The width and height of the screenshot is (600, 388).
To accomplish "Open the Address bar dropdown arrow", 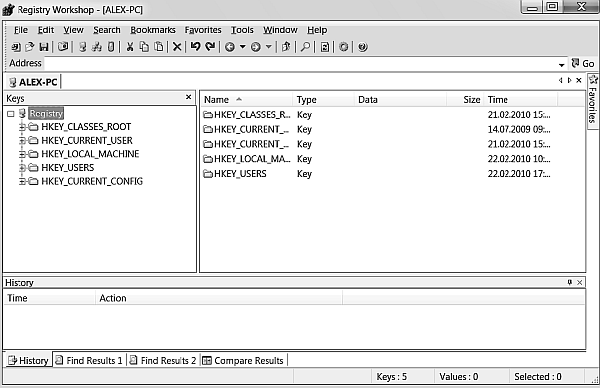I will (x=561, y=65).
